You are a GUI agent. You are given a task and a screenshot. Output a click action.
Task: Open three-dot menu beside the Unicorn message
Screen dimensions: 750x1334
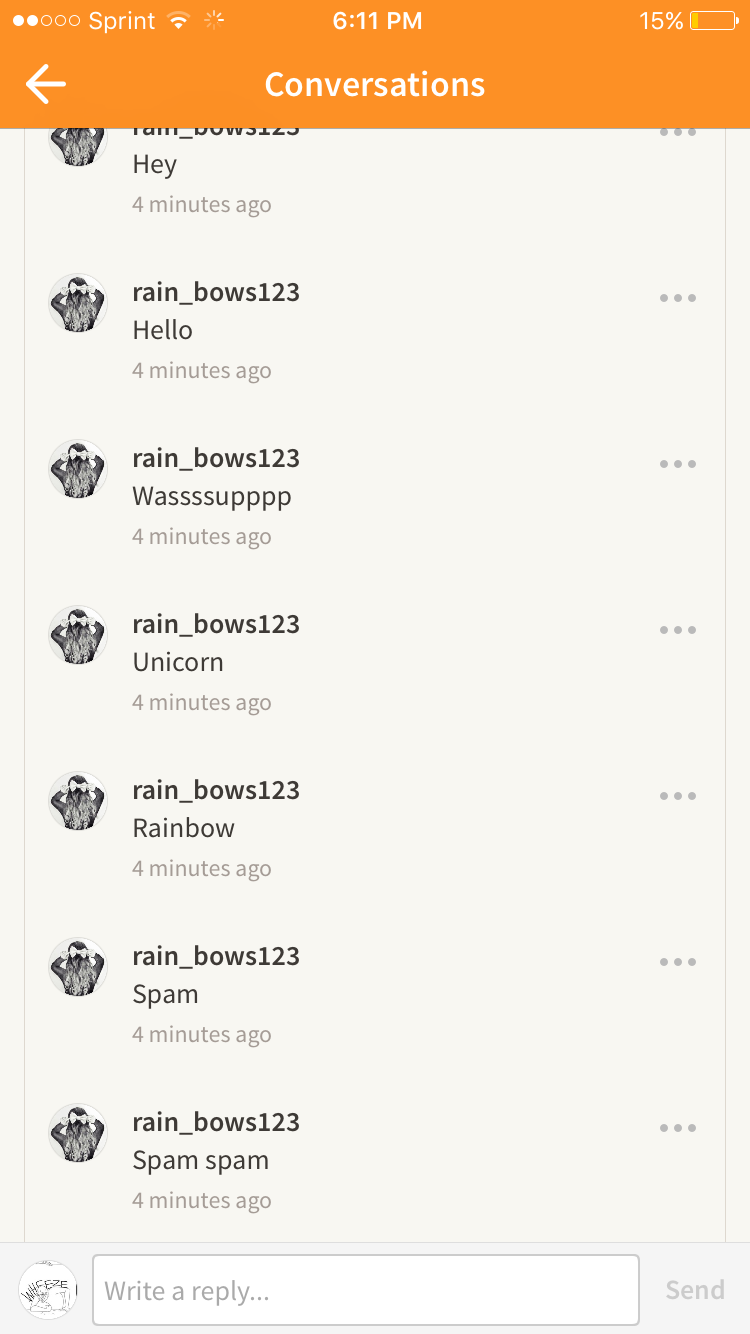click(677, 629)
